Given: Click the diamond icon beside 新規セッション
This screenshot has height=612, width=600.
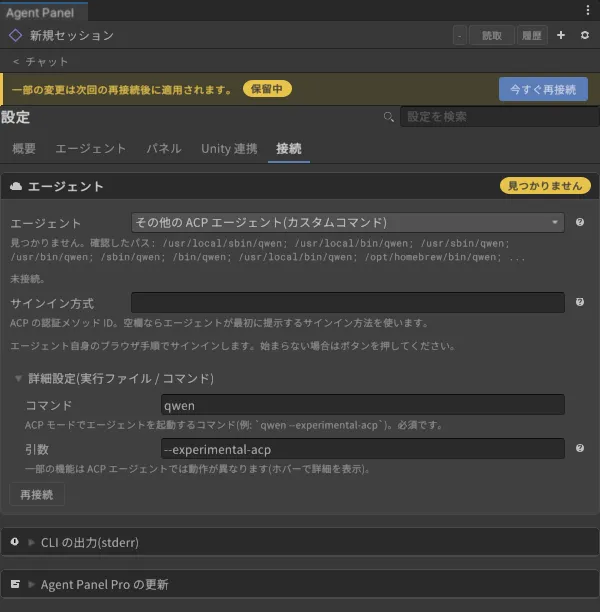Looking at the screenshot, I should pyautogui.click(x=16, y=36).
